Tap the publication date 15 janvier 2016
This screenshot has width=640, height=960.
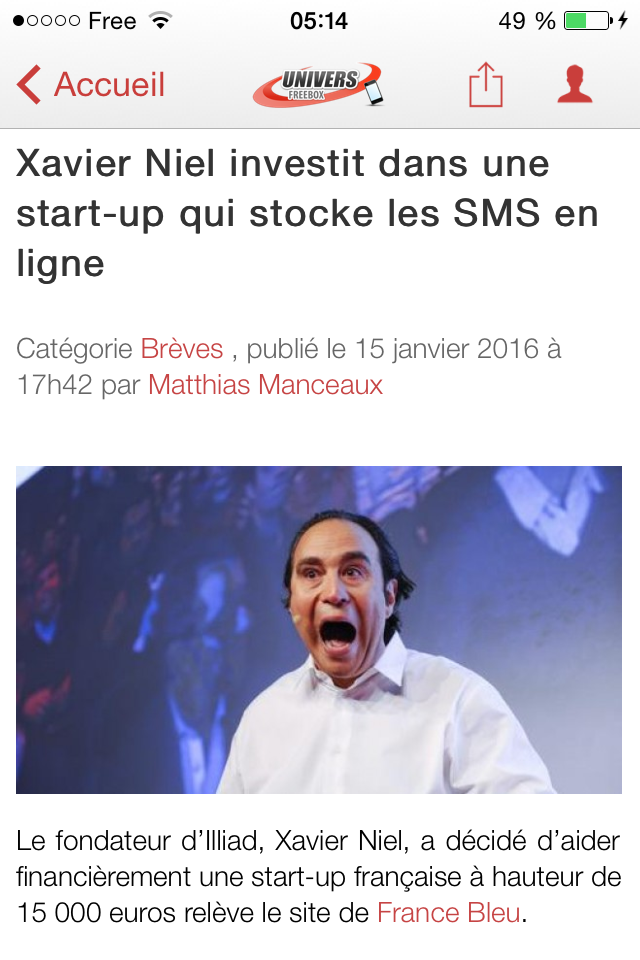[x=446, y=349]
